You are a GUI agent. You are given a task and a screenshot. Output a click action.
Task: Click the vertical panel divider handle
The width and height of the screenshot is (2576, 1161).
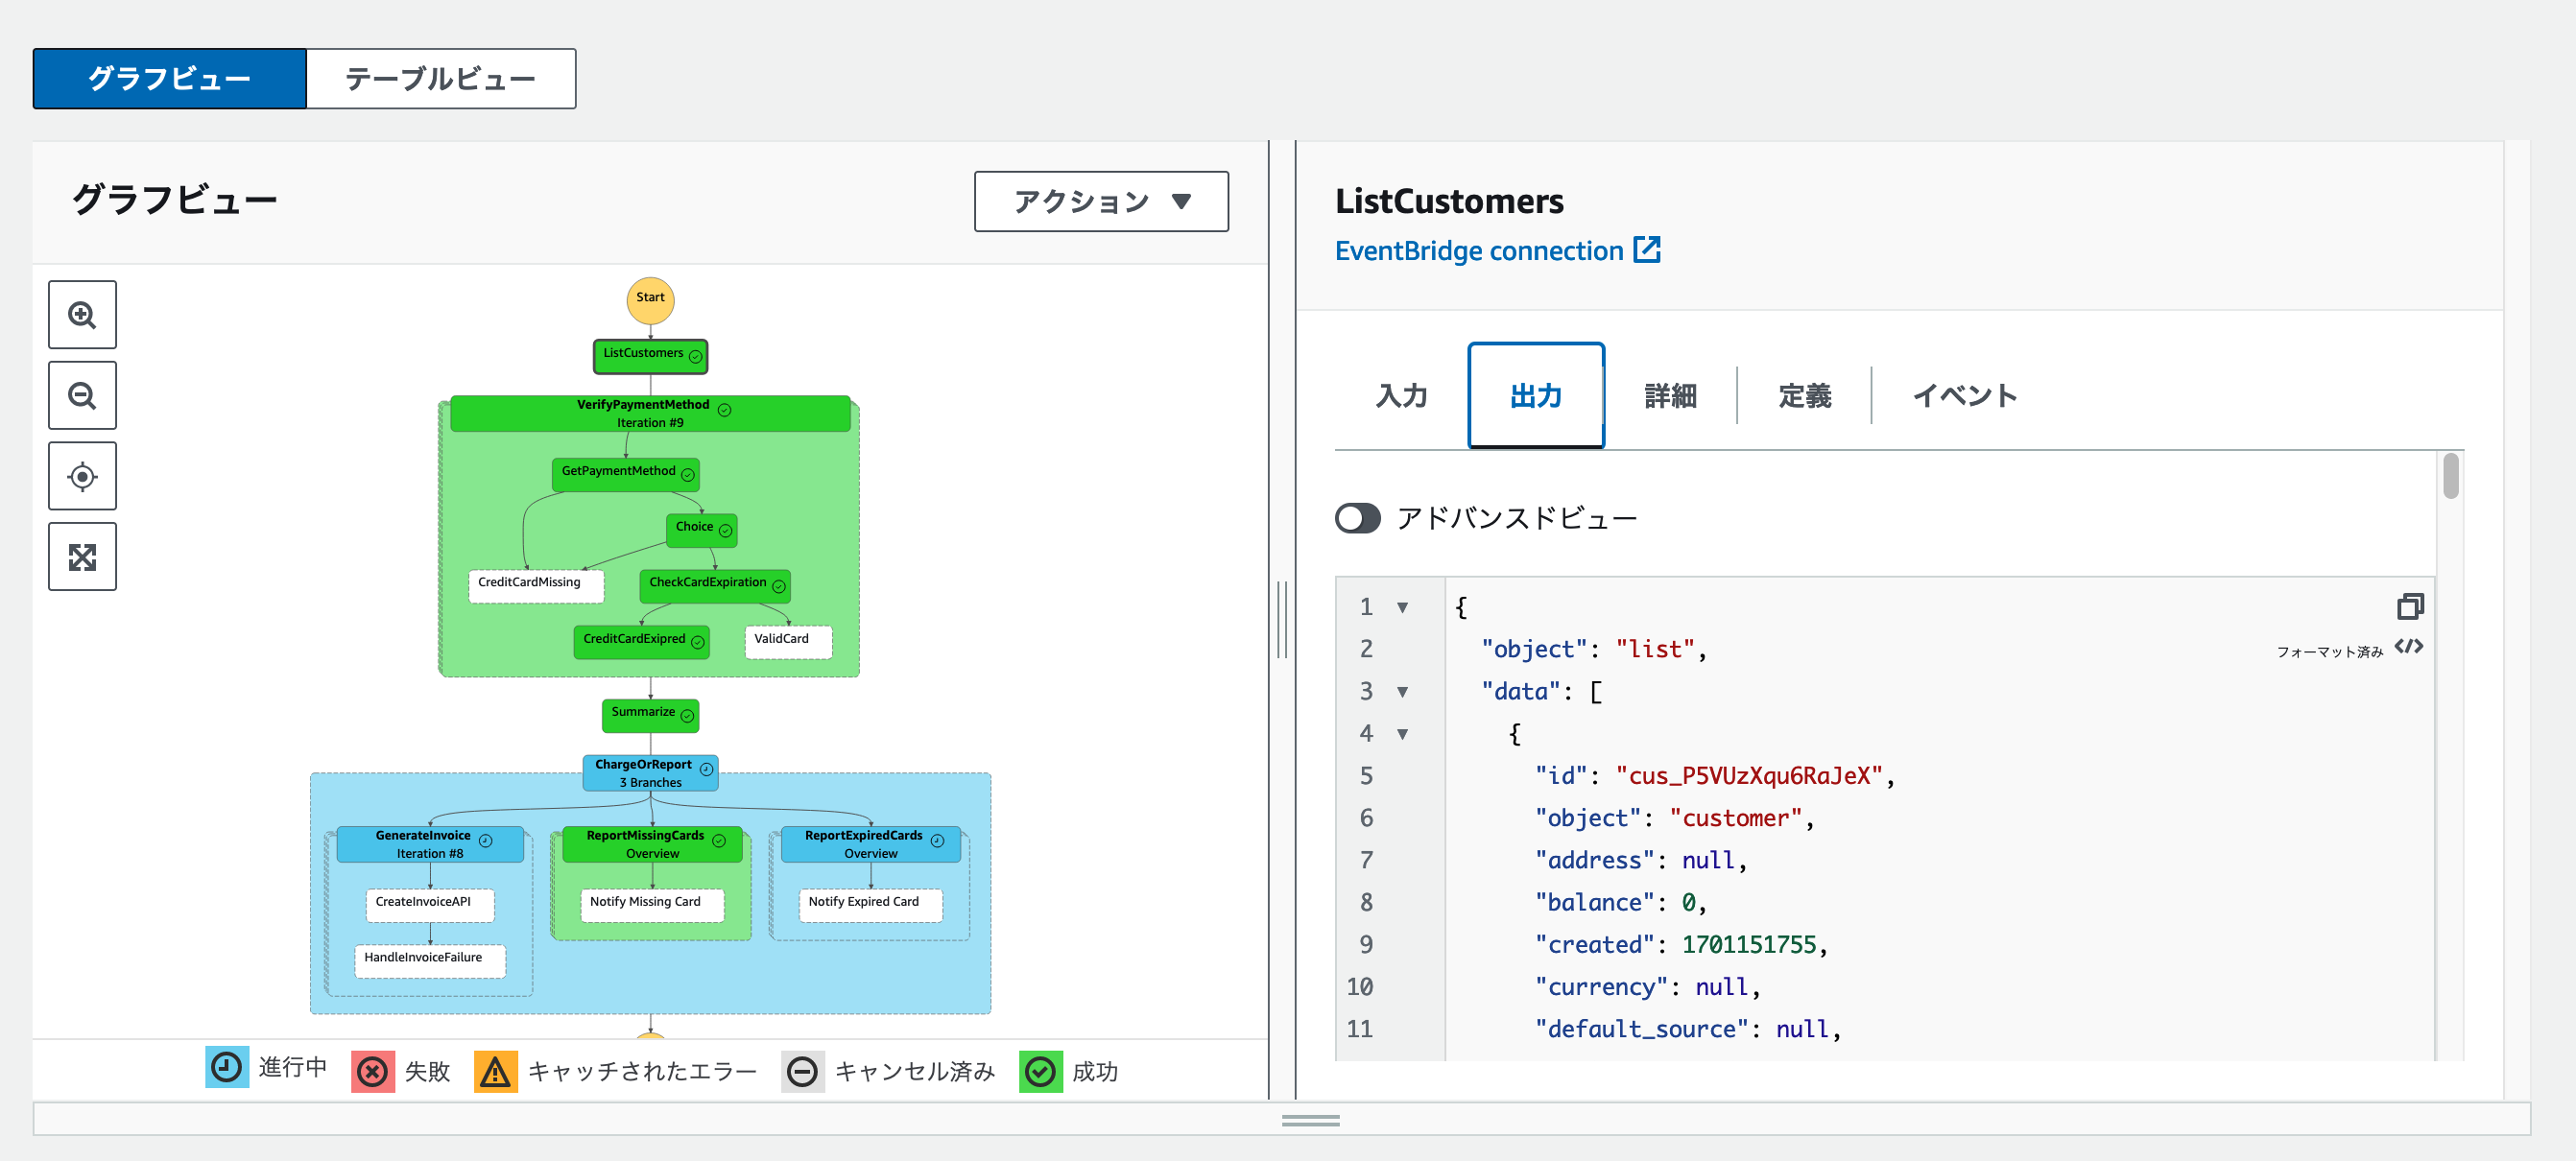point(1282,620)
